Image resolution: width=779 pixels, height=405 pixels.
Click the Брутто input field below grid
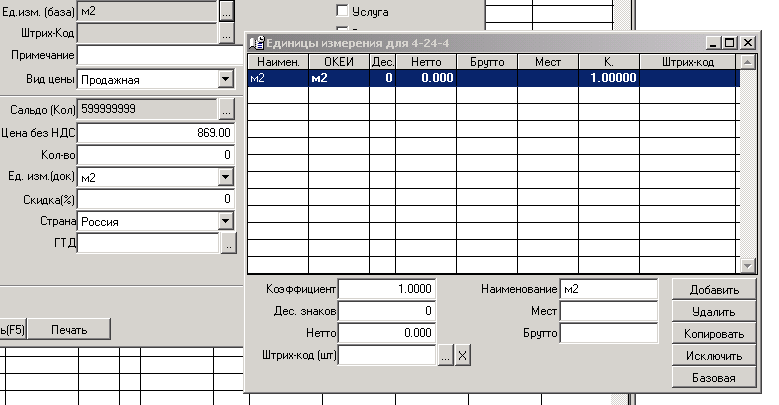click(x=609, y=333)
